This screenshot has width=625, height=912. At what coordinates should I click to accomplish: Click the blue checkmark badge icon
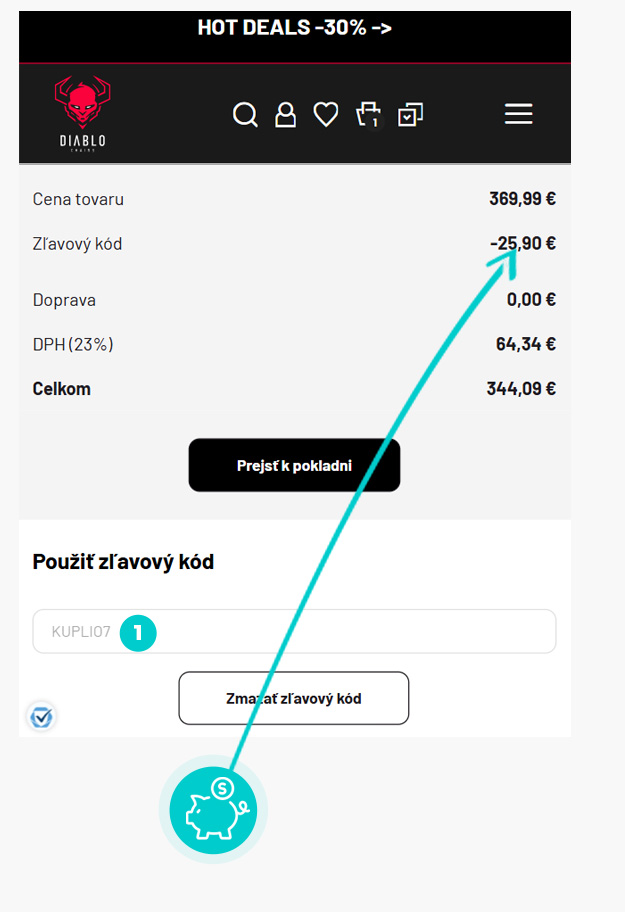(42, 717)
